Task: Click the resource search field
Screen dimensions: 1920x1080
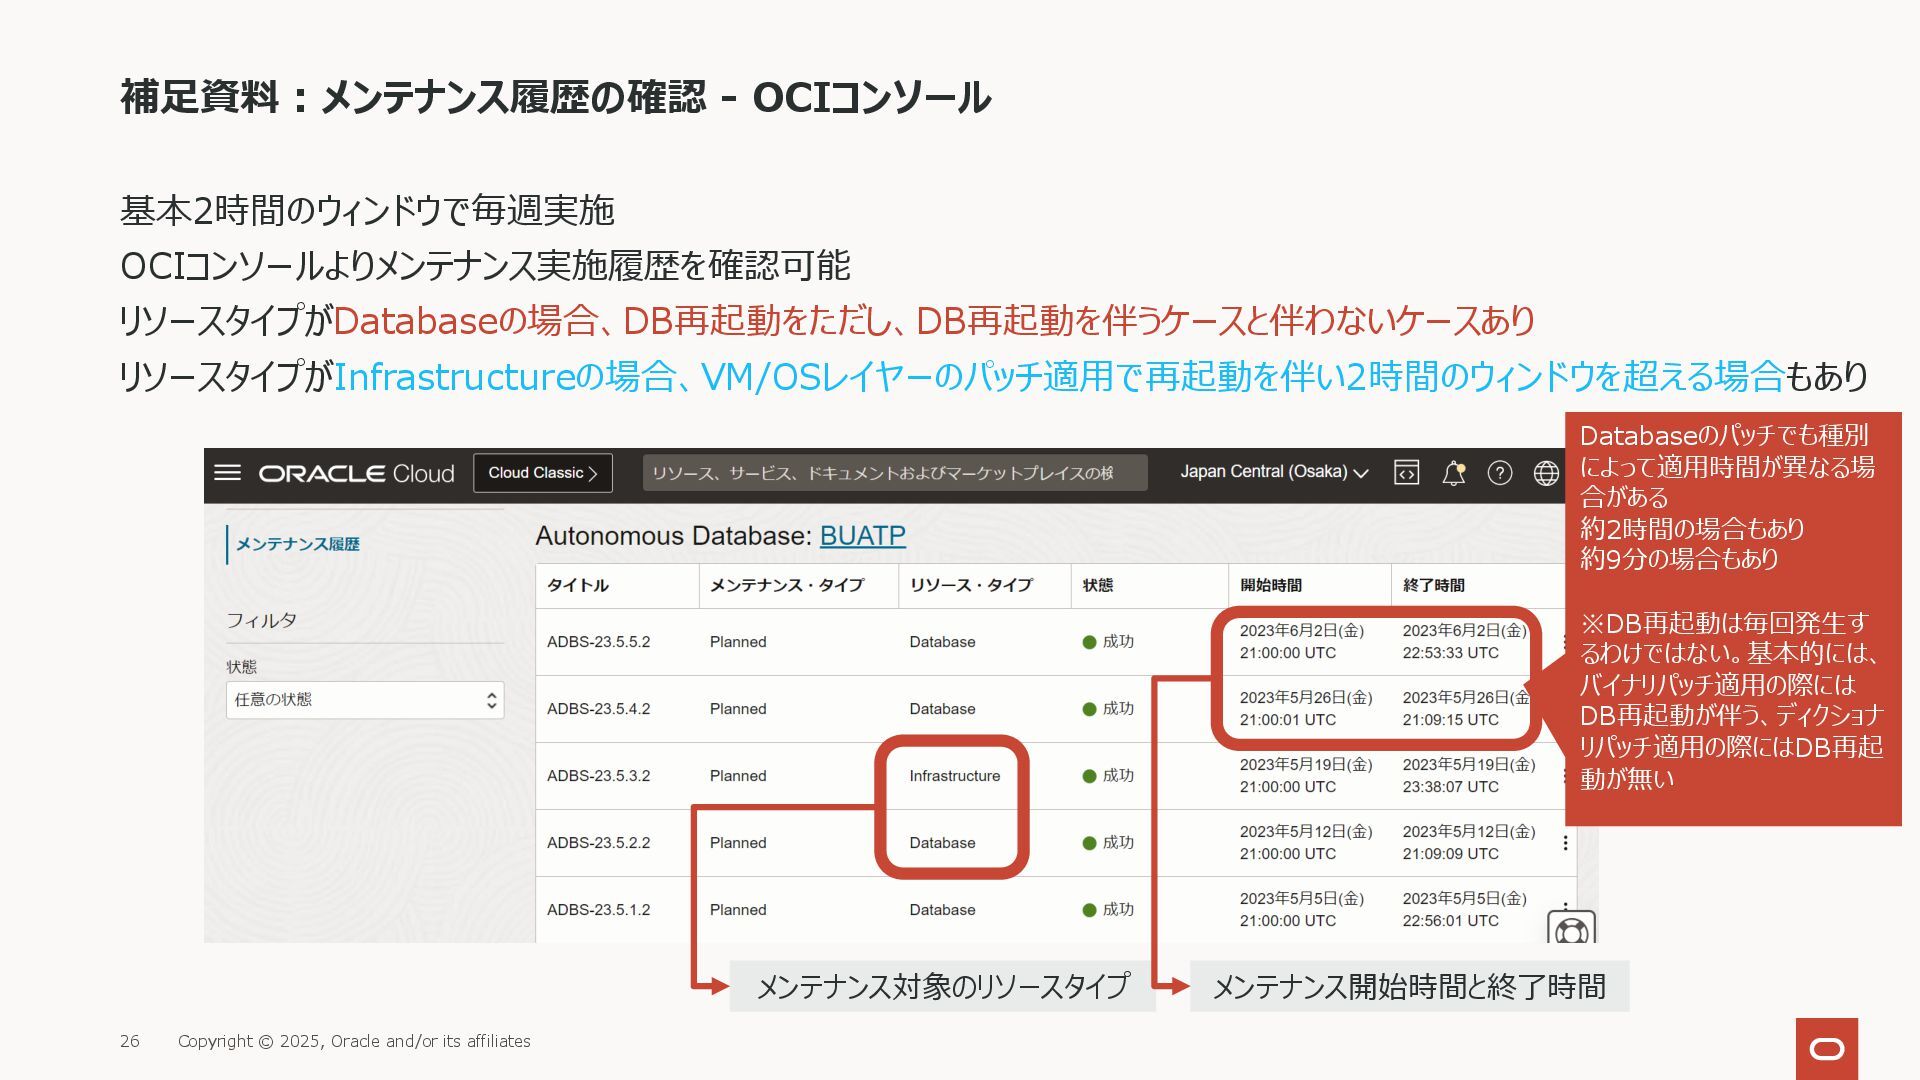Action: (x=895, y=473)
